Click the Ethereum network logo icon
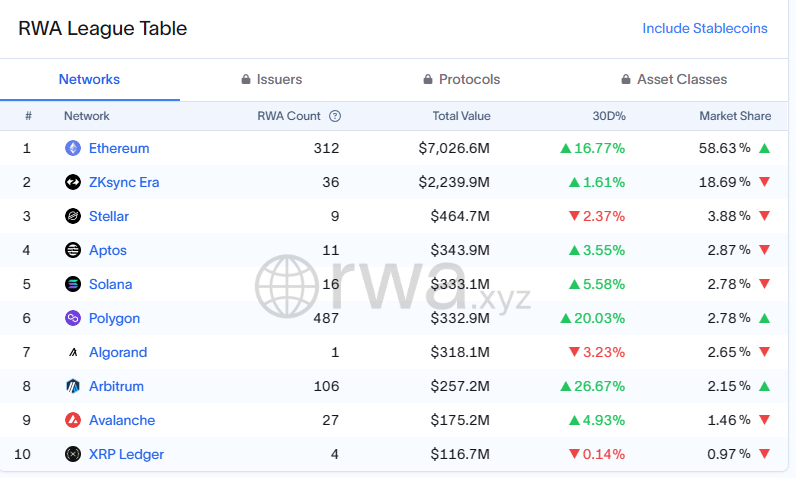Image resolution: width=796 pixels, height=478 pixels. (73, 148)
